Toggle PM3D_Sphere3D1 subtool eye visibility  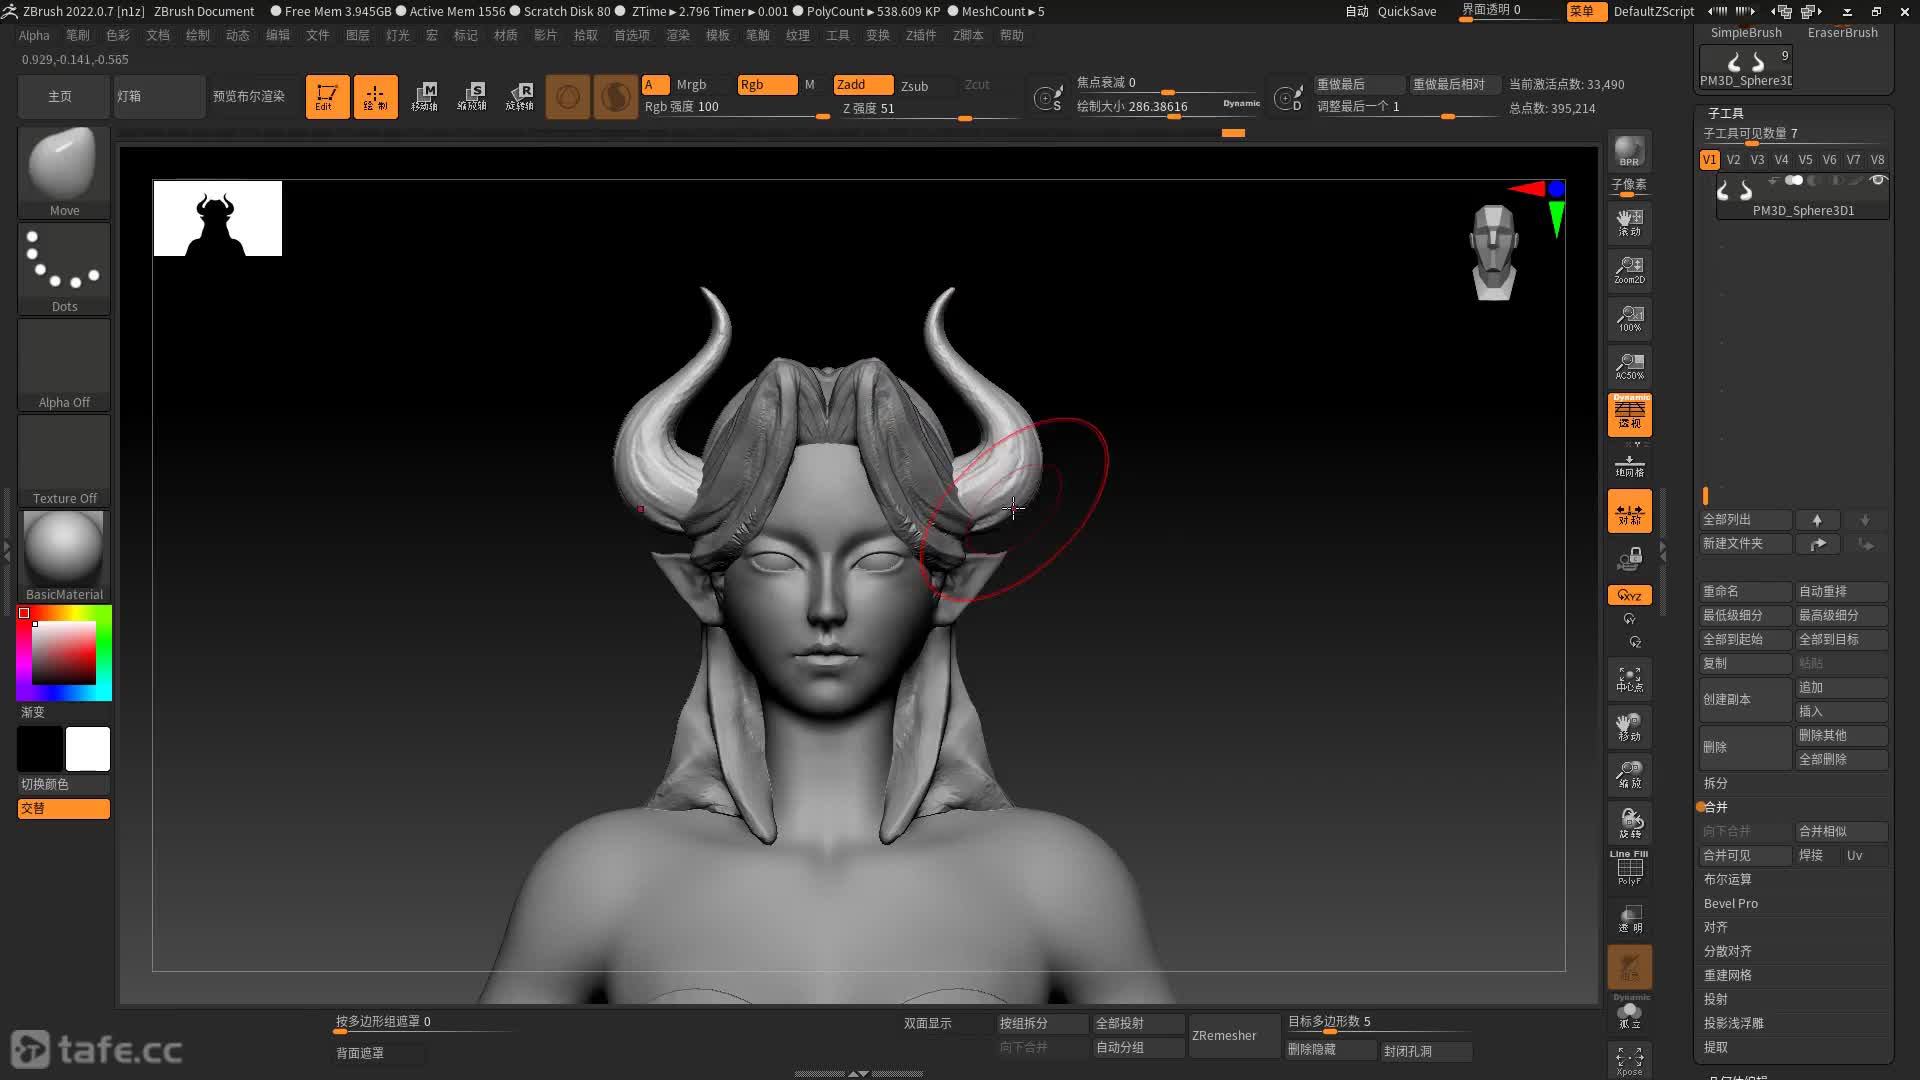pyautogui.click(x=1878, y=181)
